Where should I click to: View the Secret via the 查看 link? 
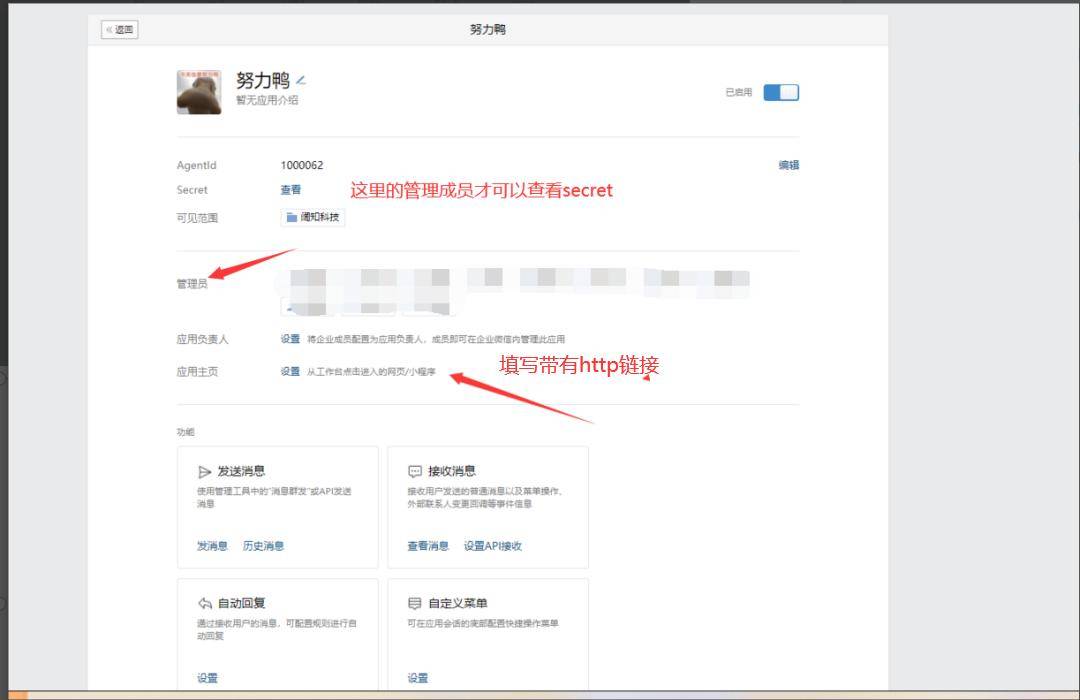click(290, 190)
